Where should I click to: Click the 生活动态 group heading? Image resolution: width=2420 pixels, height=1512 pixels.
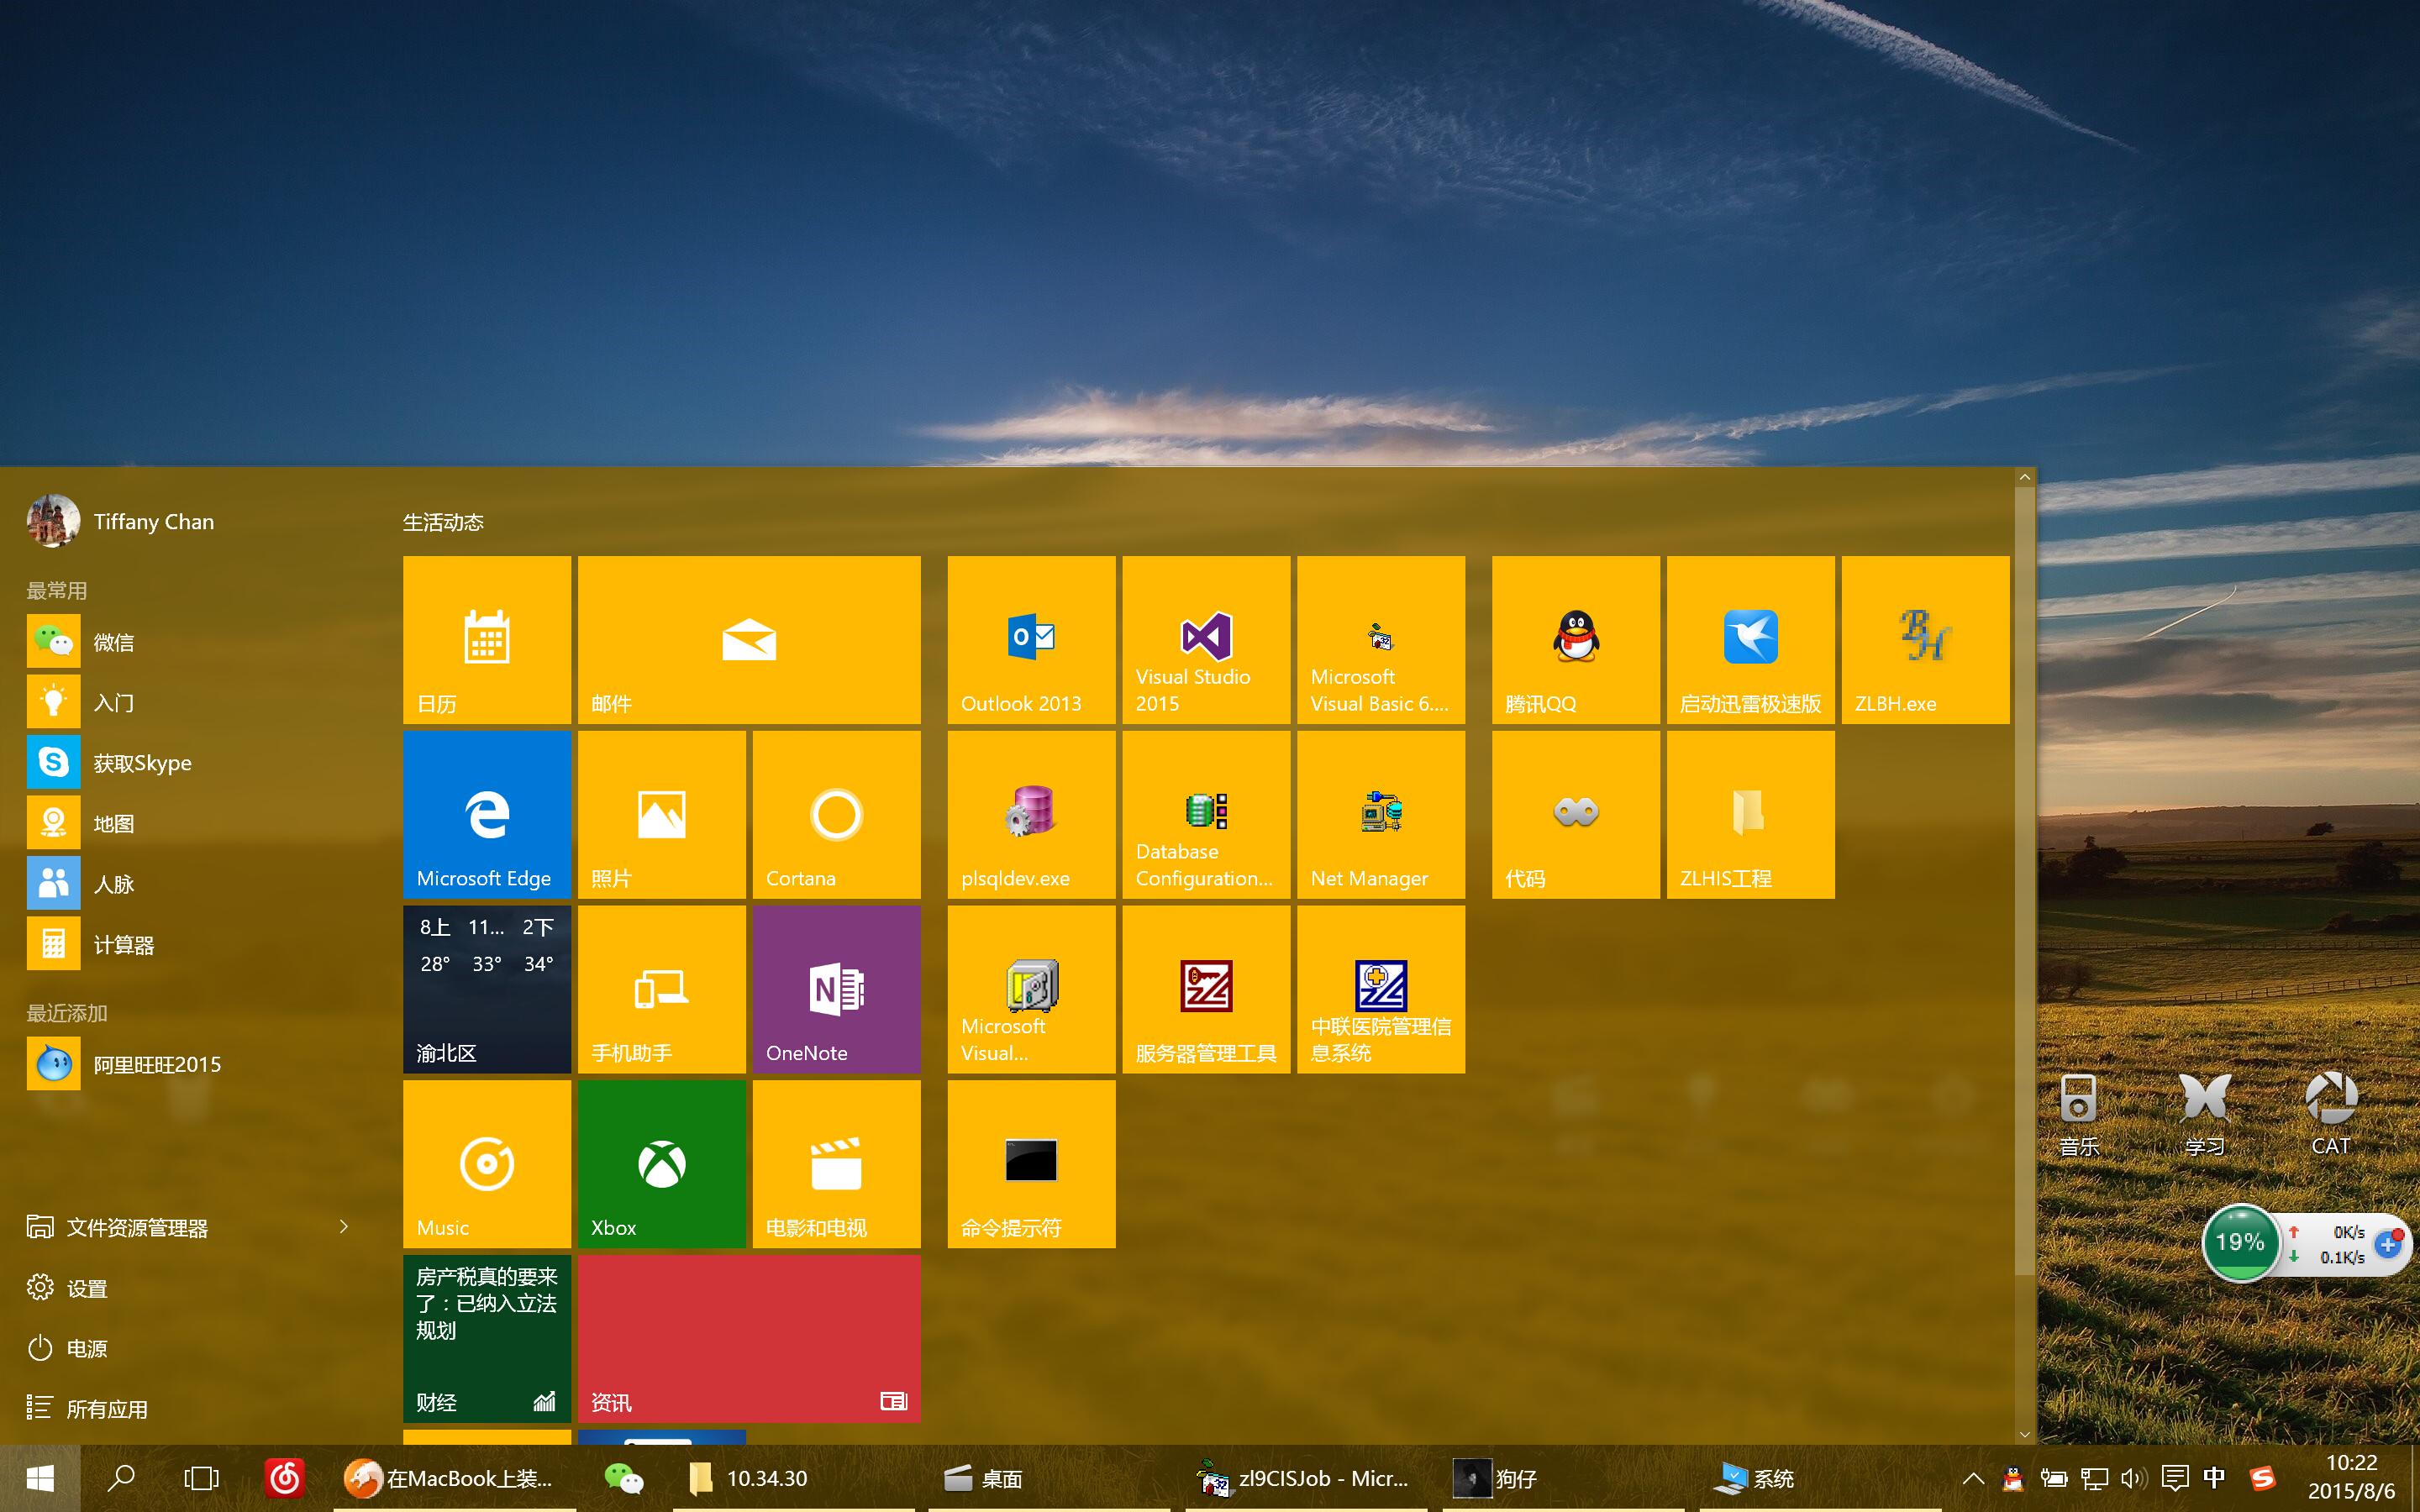tap(443, 522)
